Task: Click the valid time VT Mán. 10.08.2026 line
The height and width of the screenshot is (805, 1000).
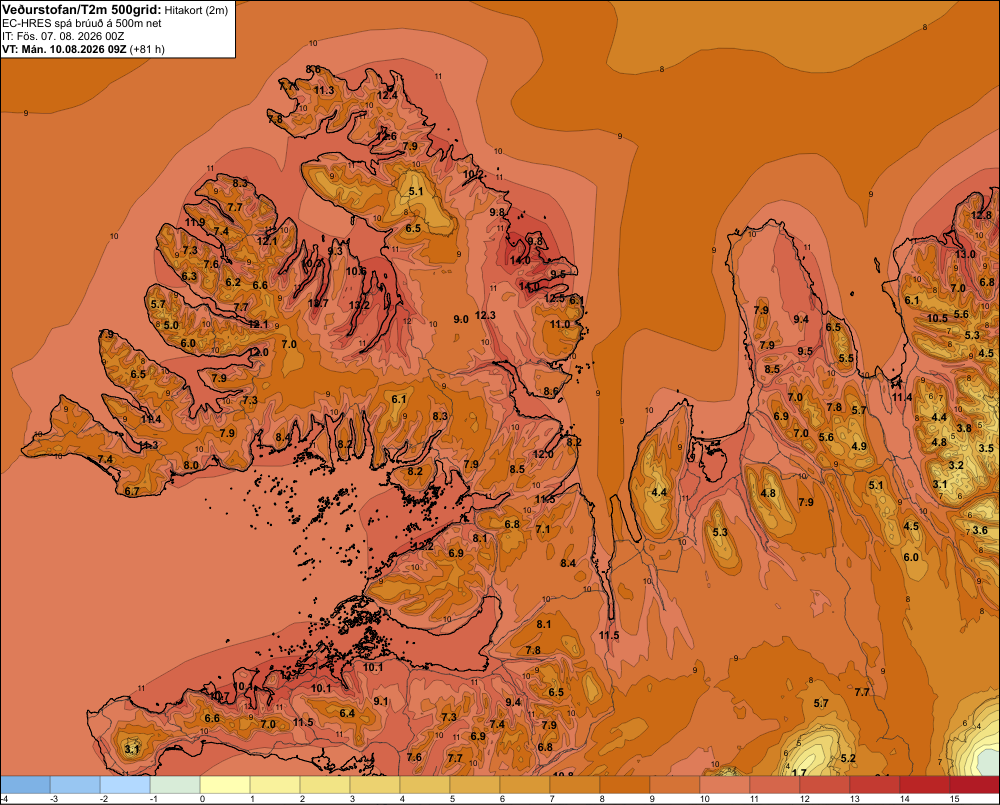Action: [x=83, y=49]
